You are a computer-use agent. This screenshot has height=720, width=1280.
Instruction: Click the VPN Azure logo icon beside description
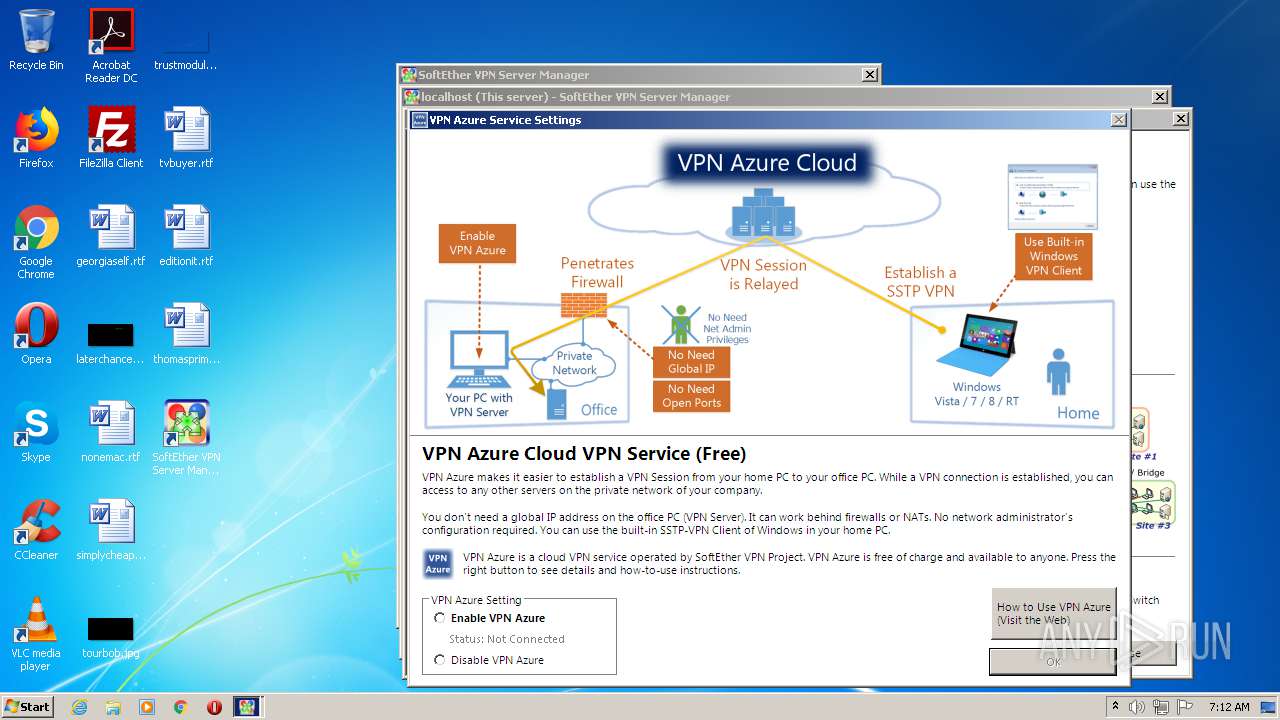(438, 564)
